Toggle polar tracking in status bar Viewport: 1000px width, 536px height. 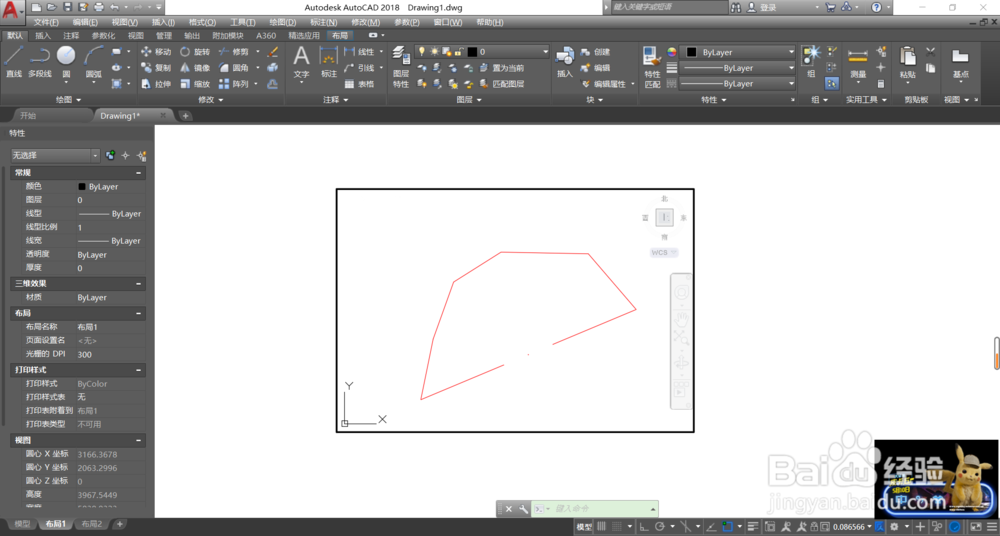660,526
